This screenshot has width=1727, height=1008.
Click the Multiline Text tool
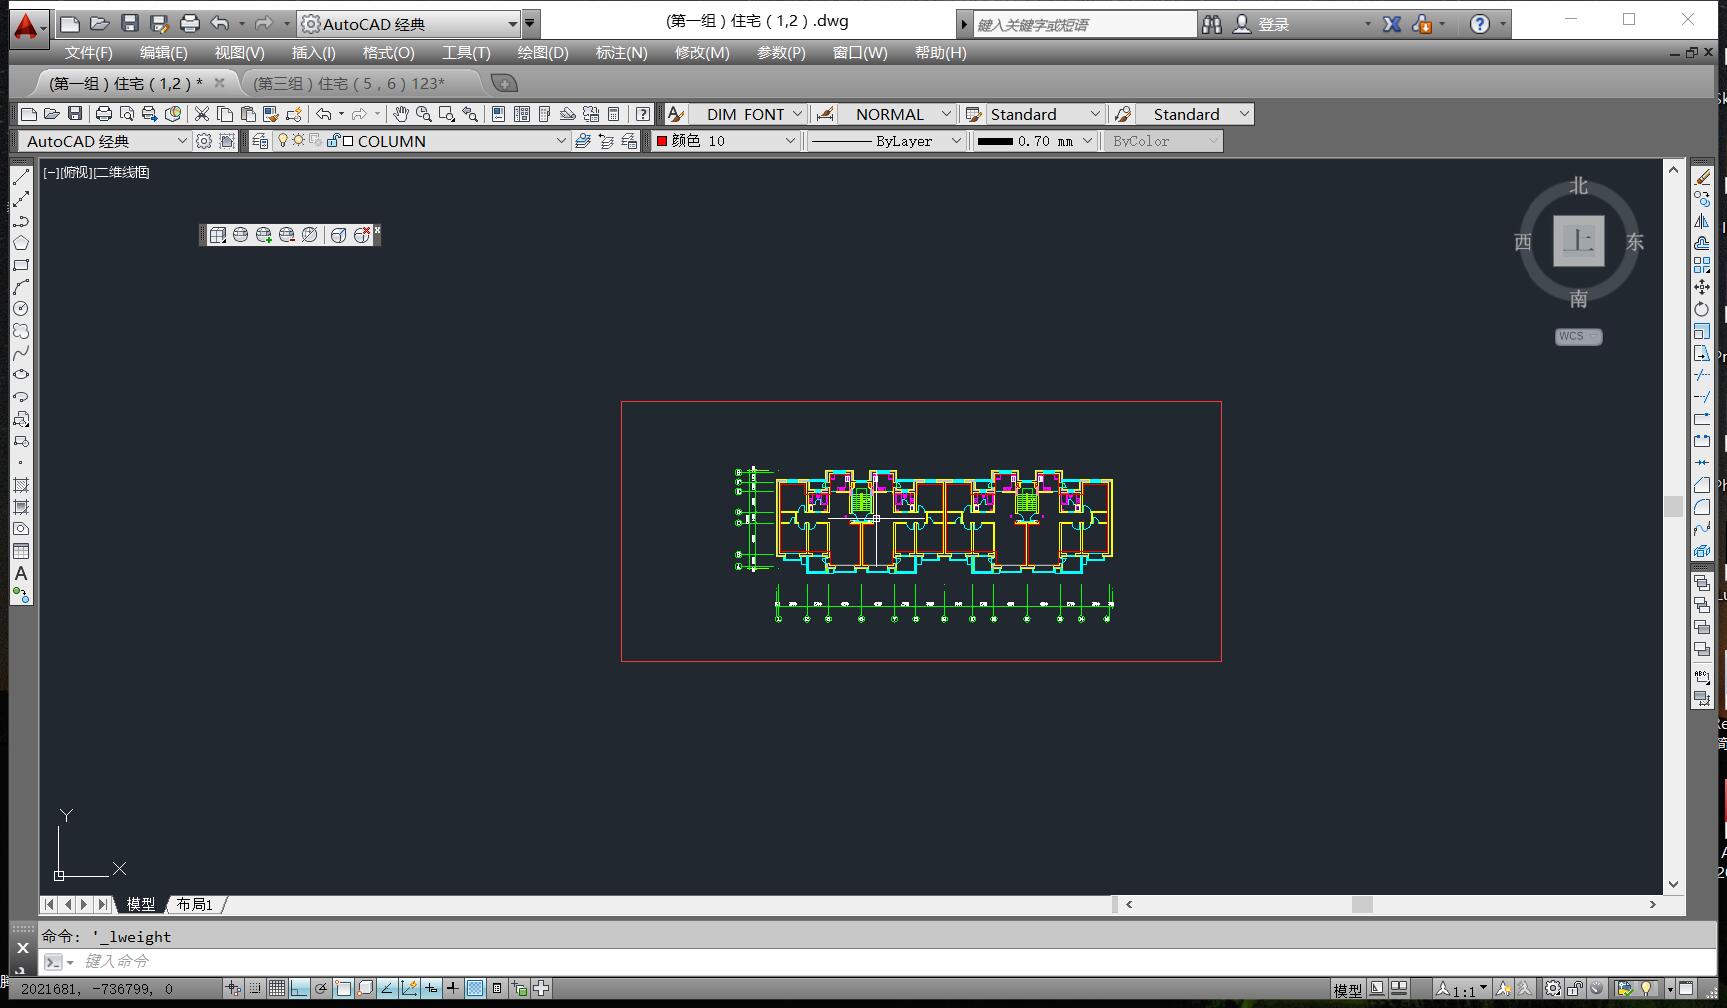tap(21, 574)
